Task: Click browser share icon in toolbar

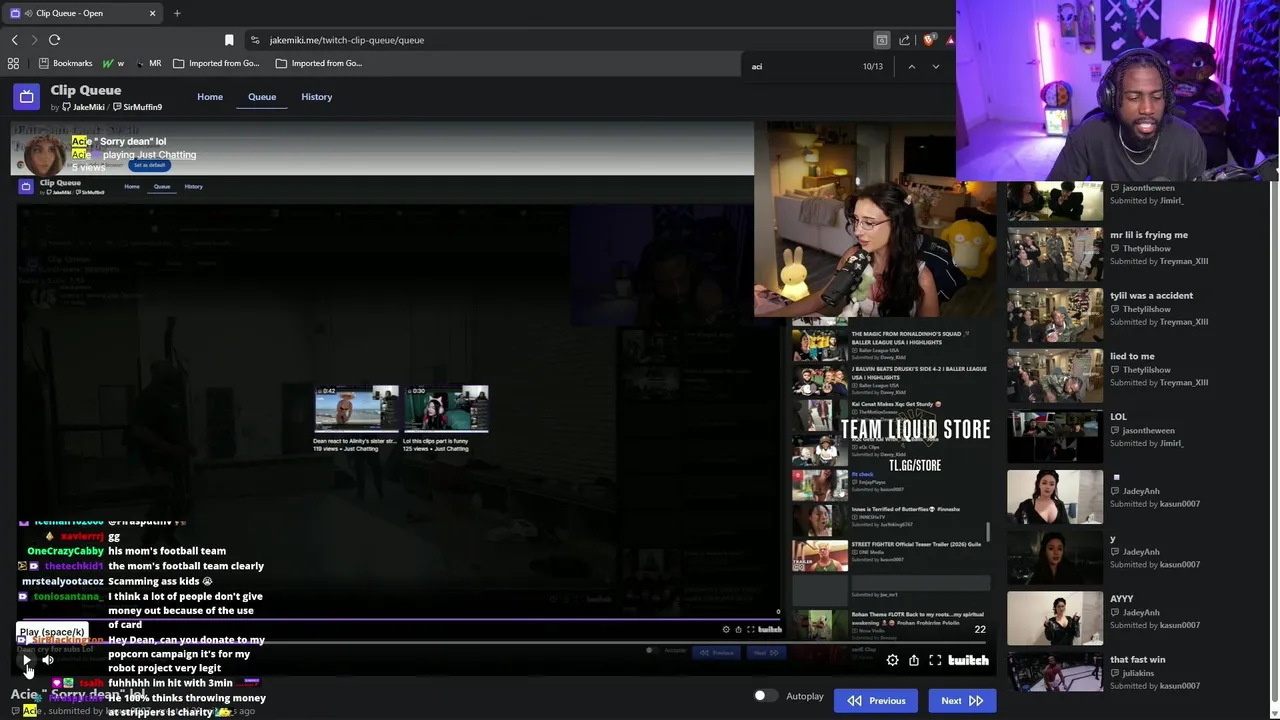Action: click(x=905, y=40)
